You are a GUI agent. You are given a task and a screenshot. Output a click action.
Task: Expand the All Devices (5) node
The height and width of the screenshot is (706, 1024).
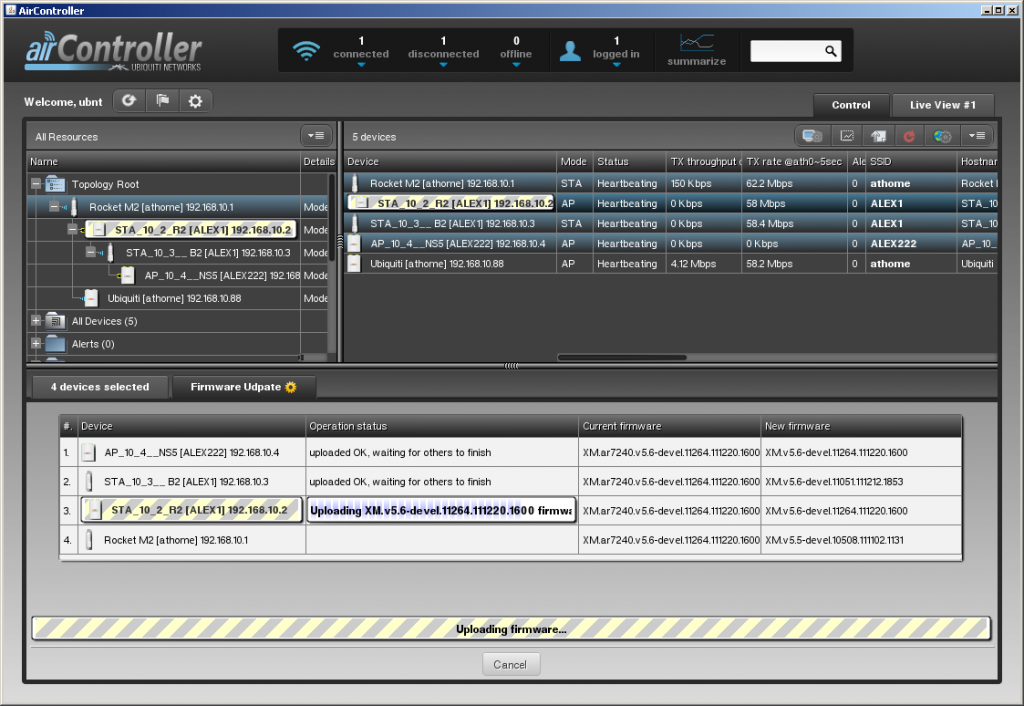tap(37, 321)
